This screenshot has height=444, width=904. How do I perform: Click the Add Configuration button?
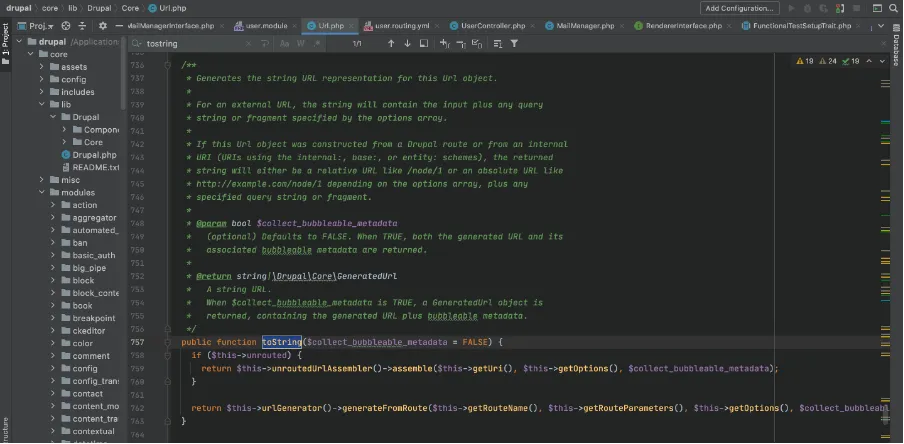click(740, 8)
